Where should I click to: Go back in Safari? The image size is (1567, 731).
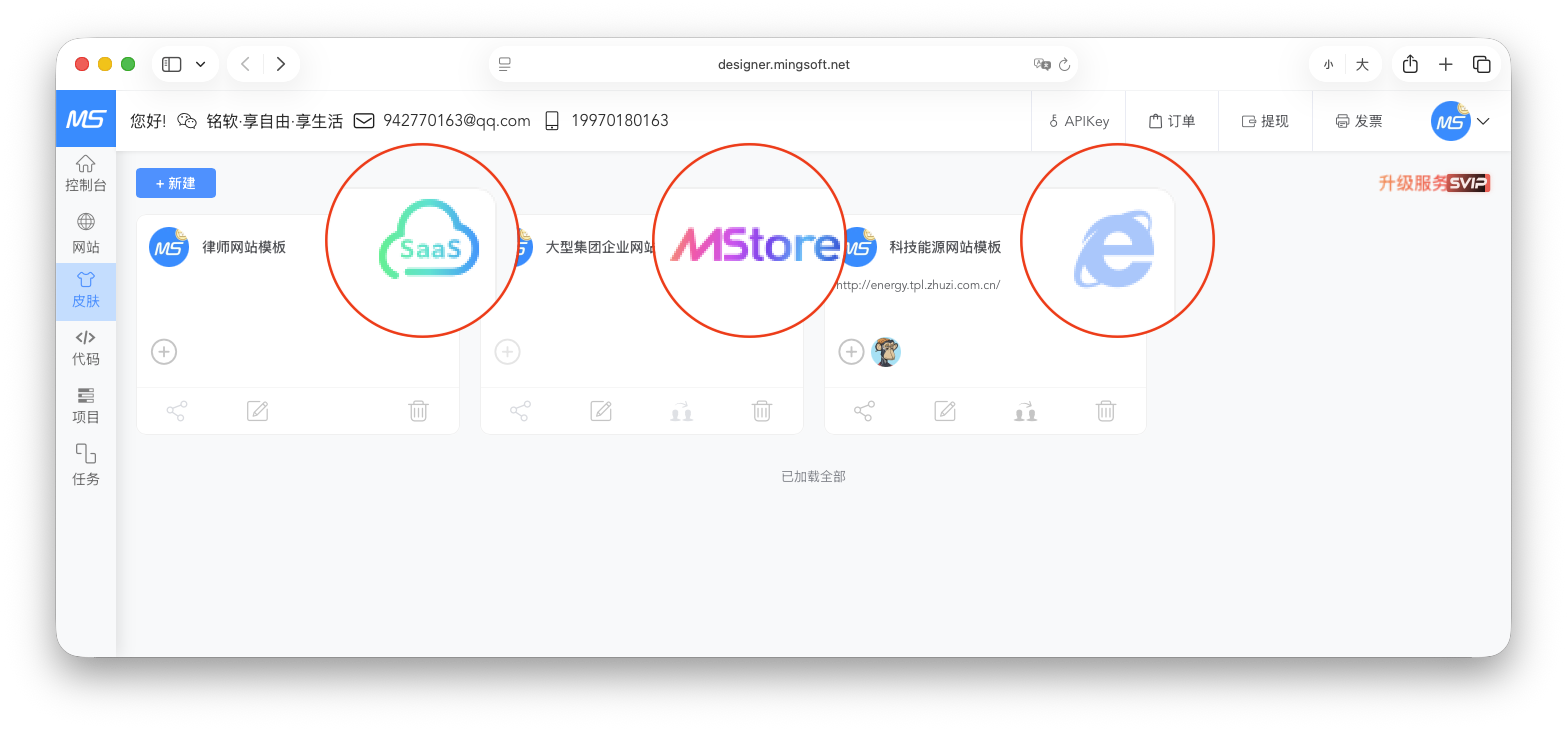[x=245, y=64]
